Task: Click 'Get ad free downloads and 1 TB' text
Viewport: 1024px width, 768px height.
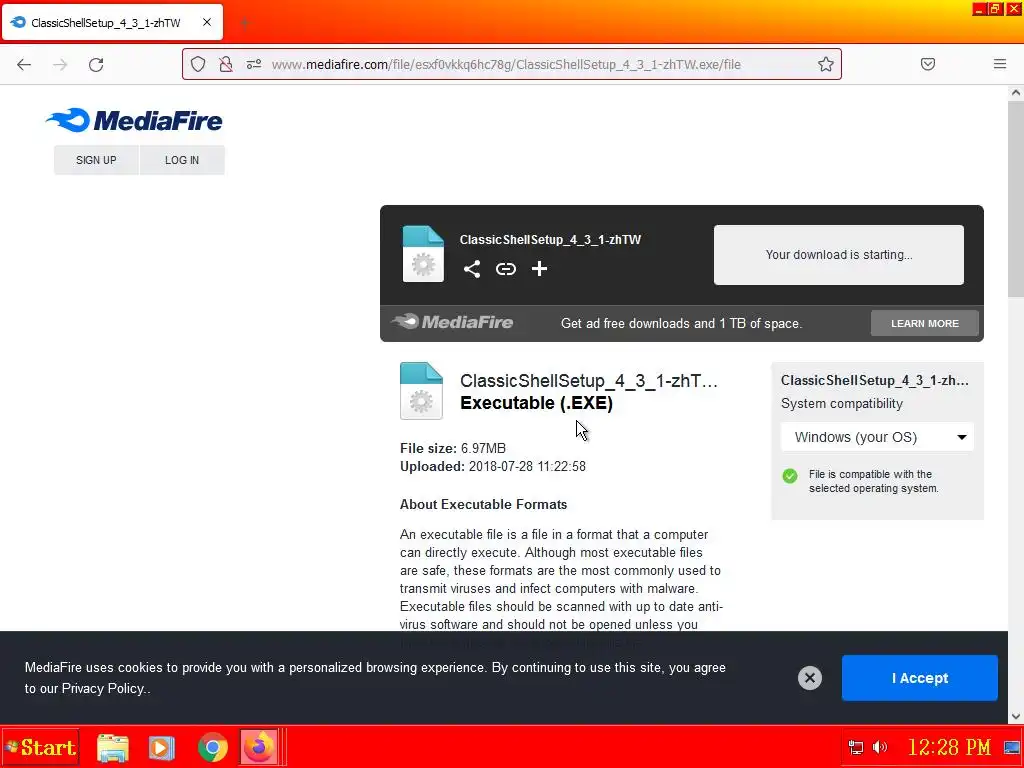Action: coord(681,323)
